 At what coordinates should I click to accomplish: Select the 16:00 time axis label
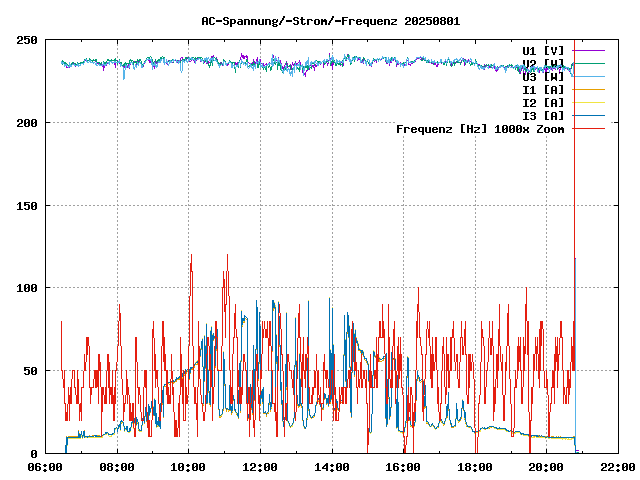(x=403, y=467)
